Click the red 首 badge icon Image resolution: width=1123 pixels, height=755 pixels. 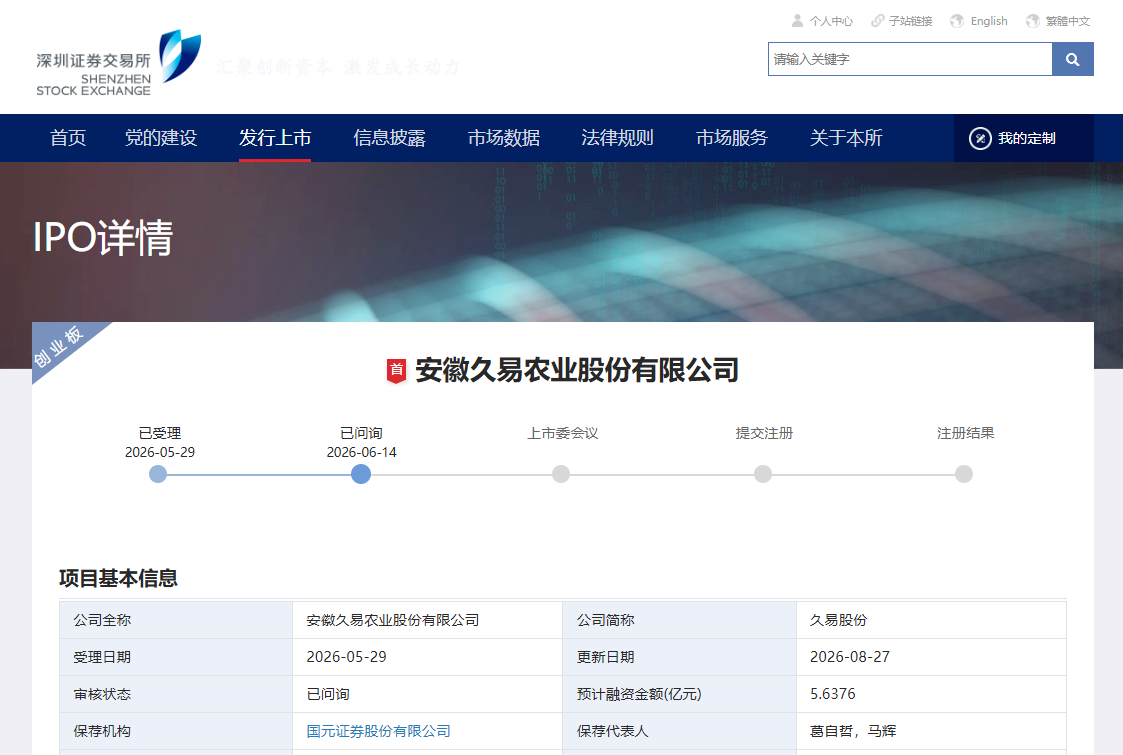coord(396,370)
